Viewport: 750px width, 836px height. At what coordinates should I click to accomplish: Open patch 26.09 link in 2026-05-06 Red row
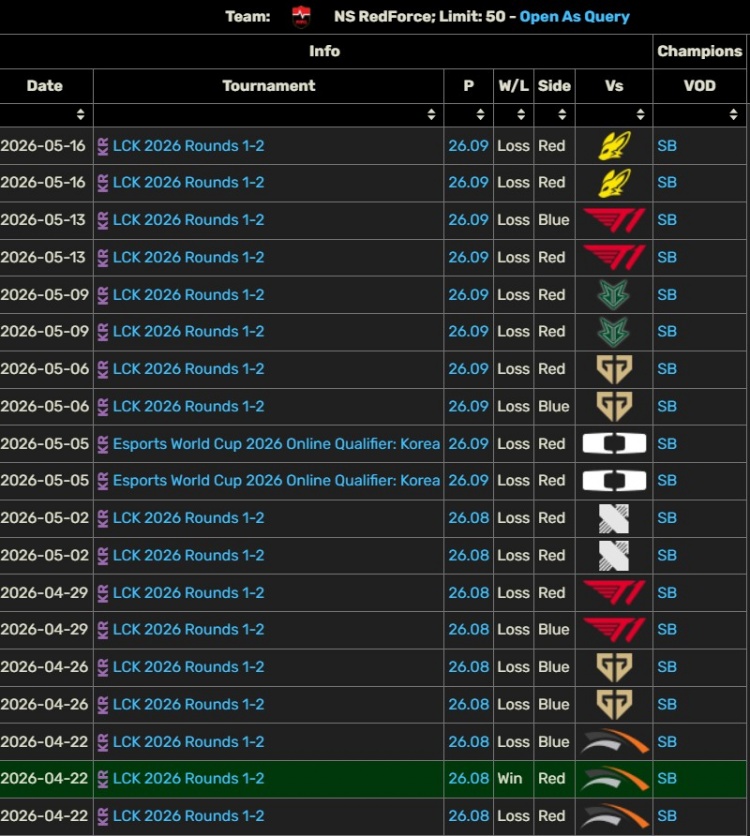pyautogui.click(x=468, y=369)
